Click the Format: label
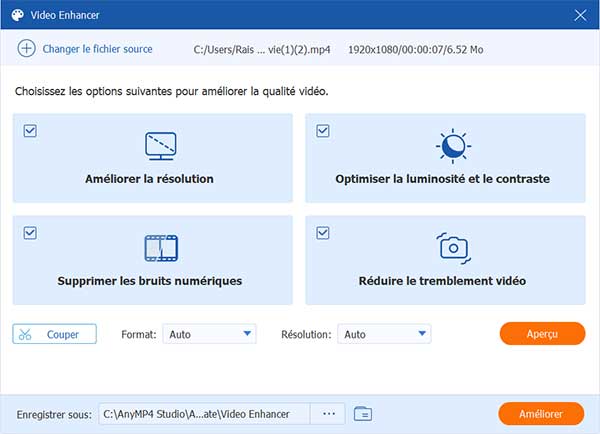Screen dimensions: 600x434 pyautogui.click(x=139, y=334)
